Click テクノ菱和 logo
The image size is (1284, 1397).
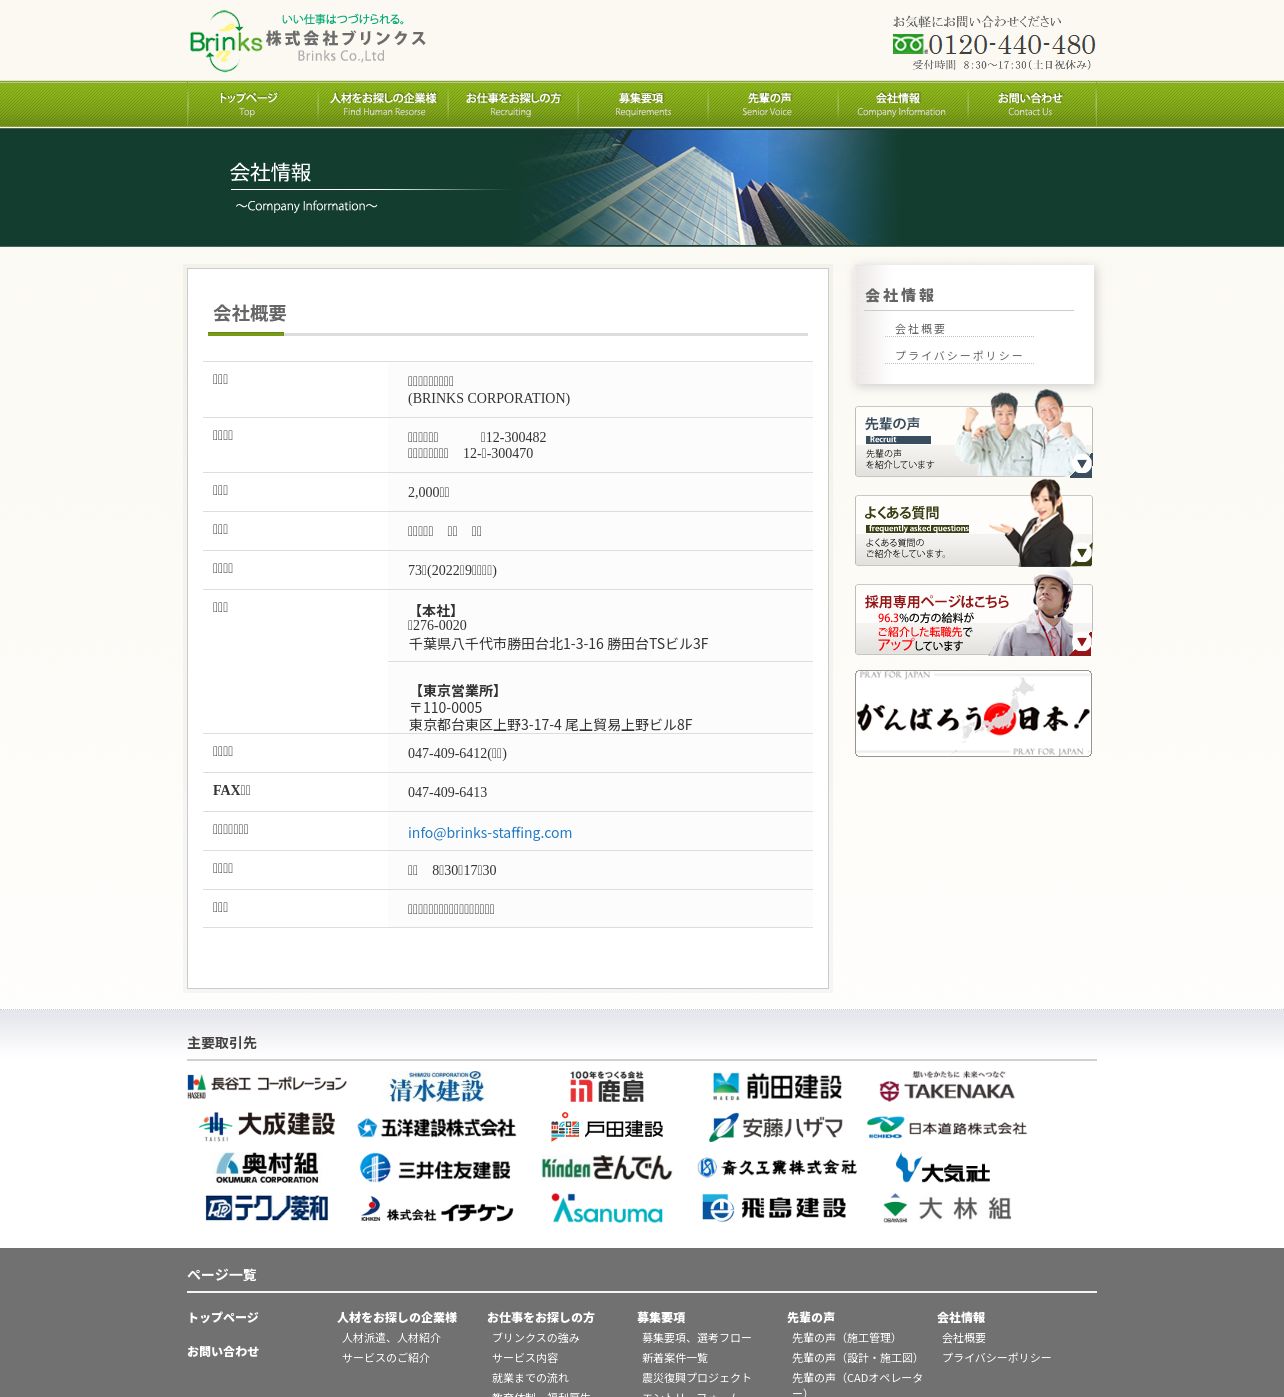(267, 1208)
